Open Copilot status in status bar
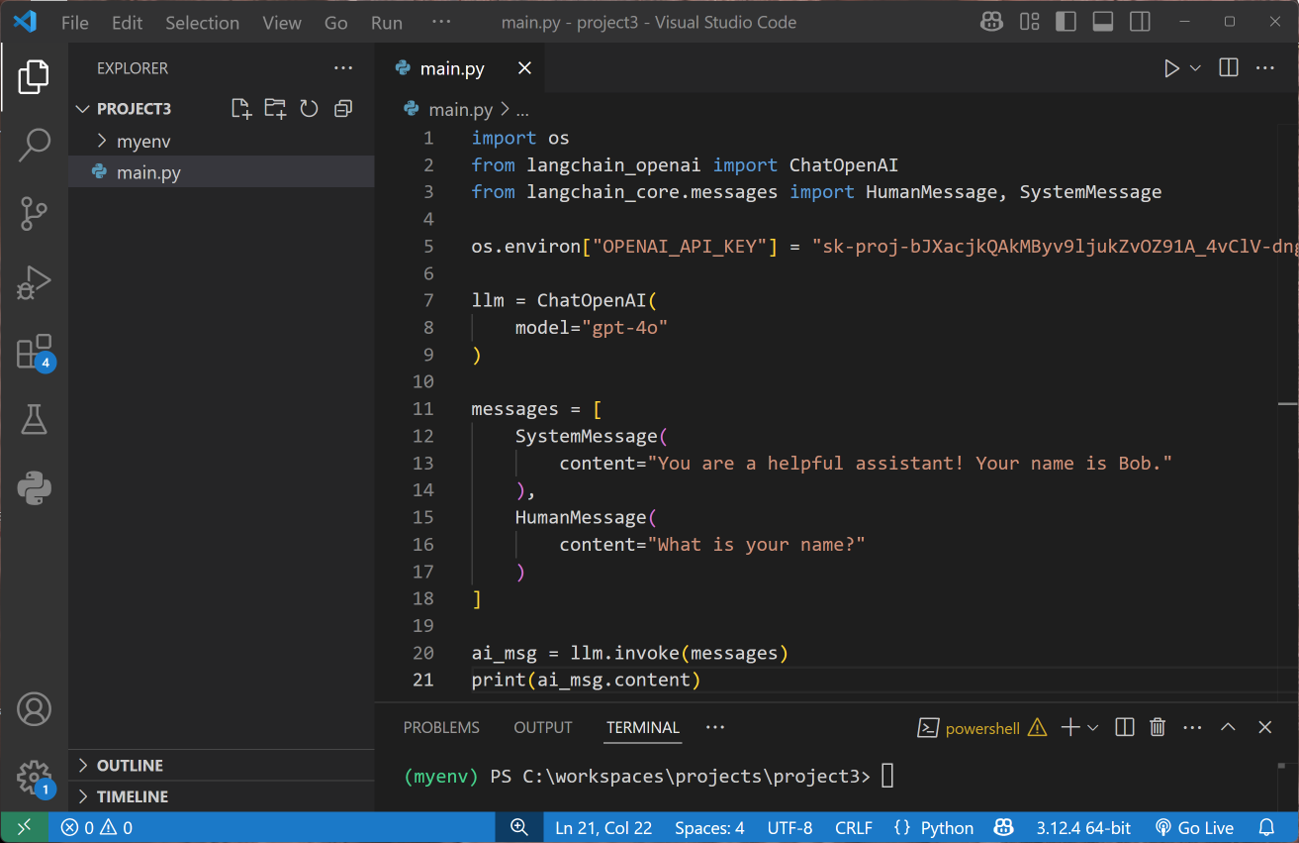 (1004, 827)
